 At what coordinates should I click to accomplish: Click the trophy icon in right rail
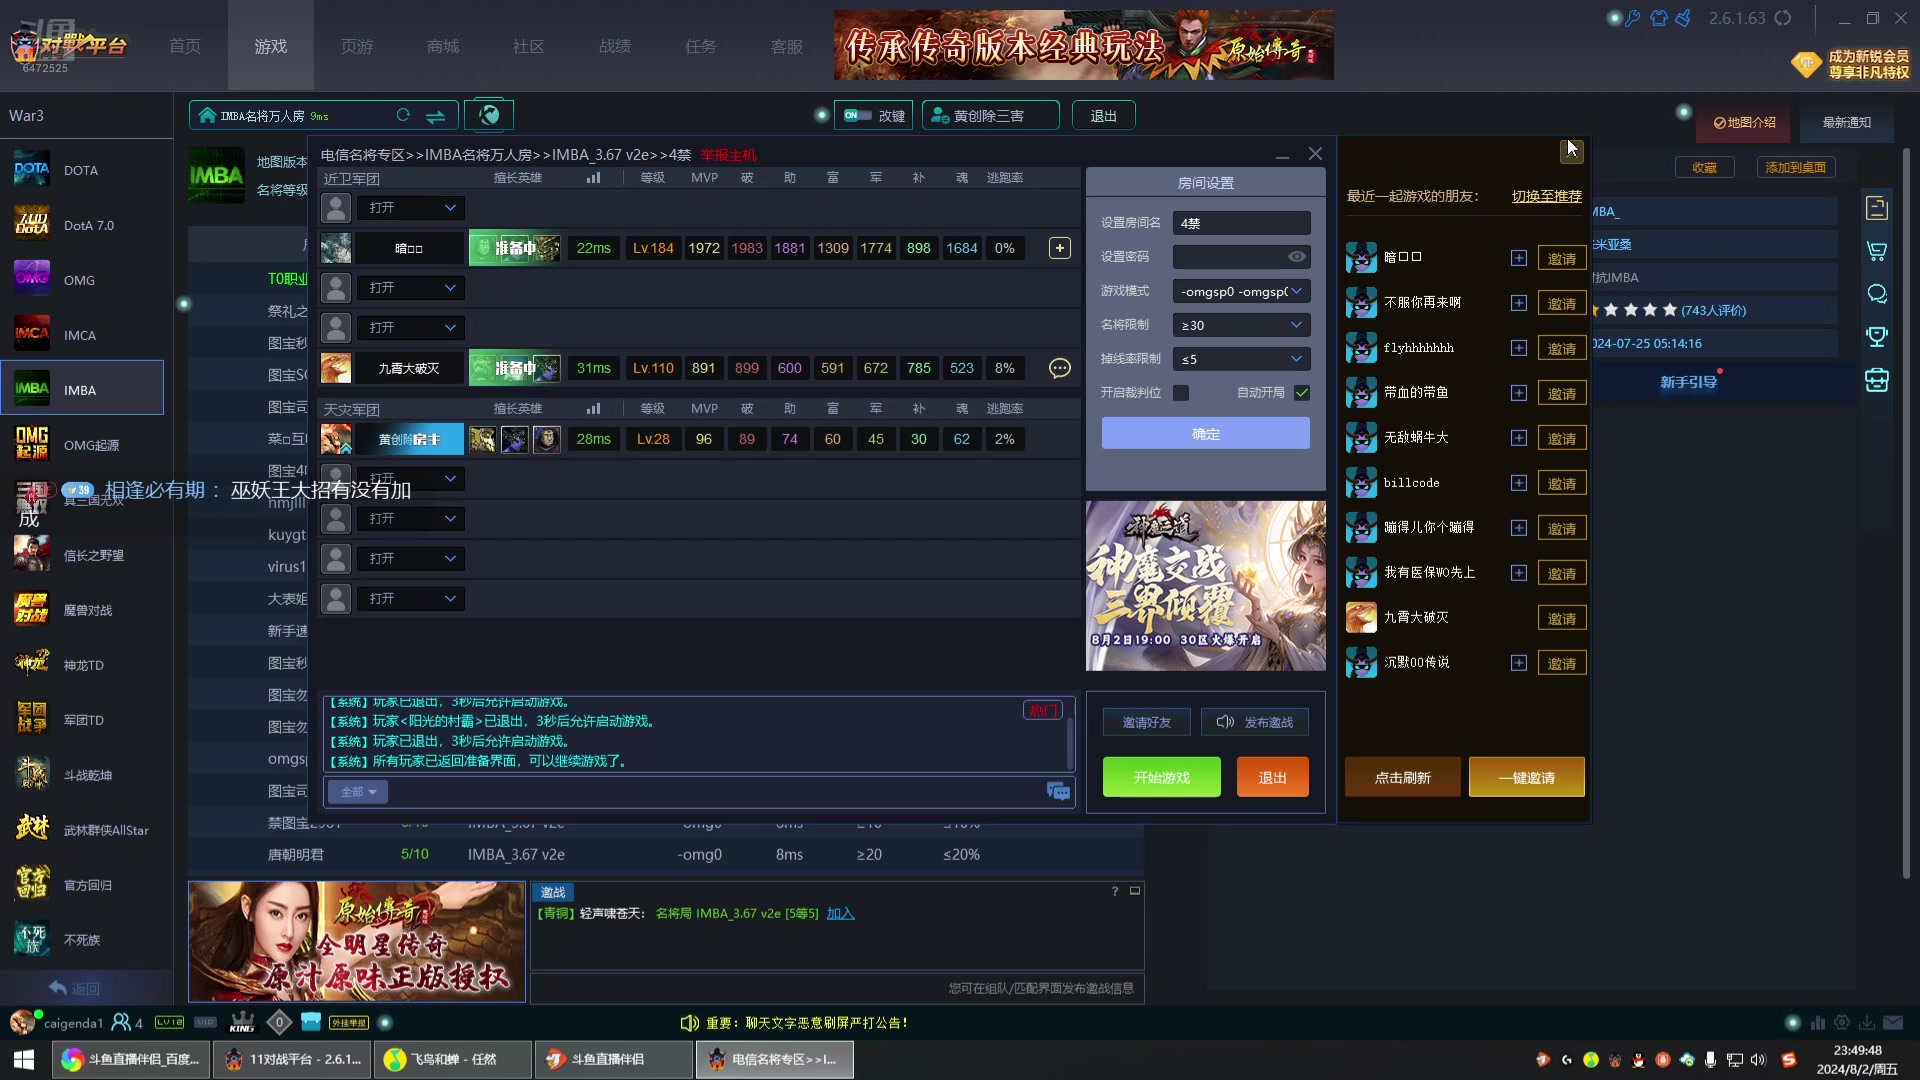[1877, 337]
